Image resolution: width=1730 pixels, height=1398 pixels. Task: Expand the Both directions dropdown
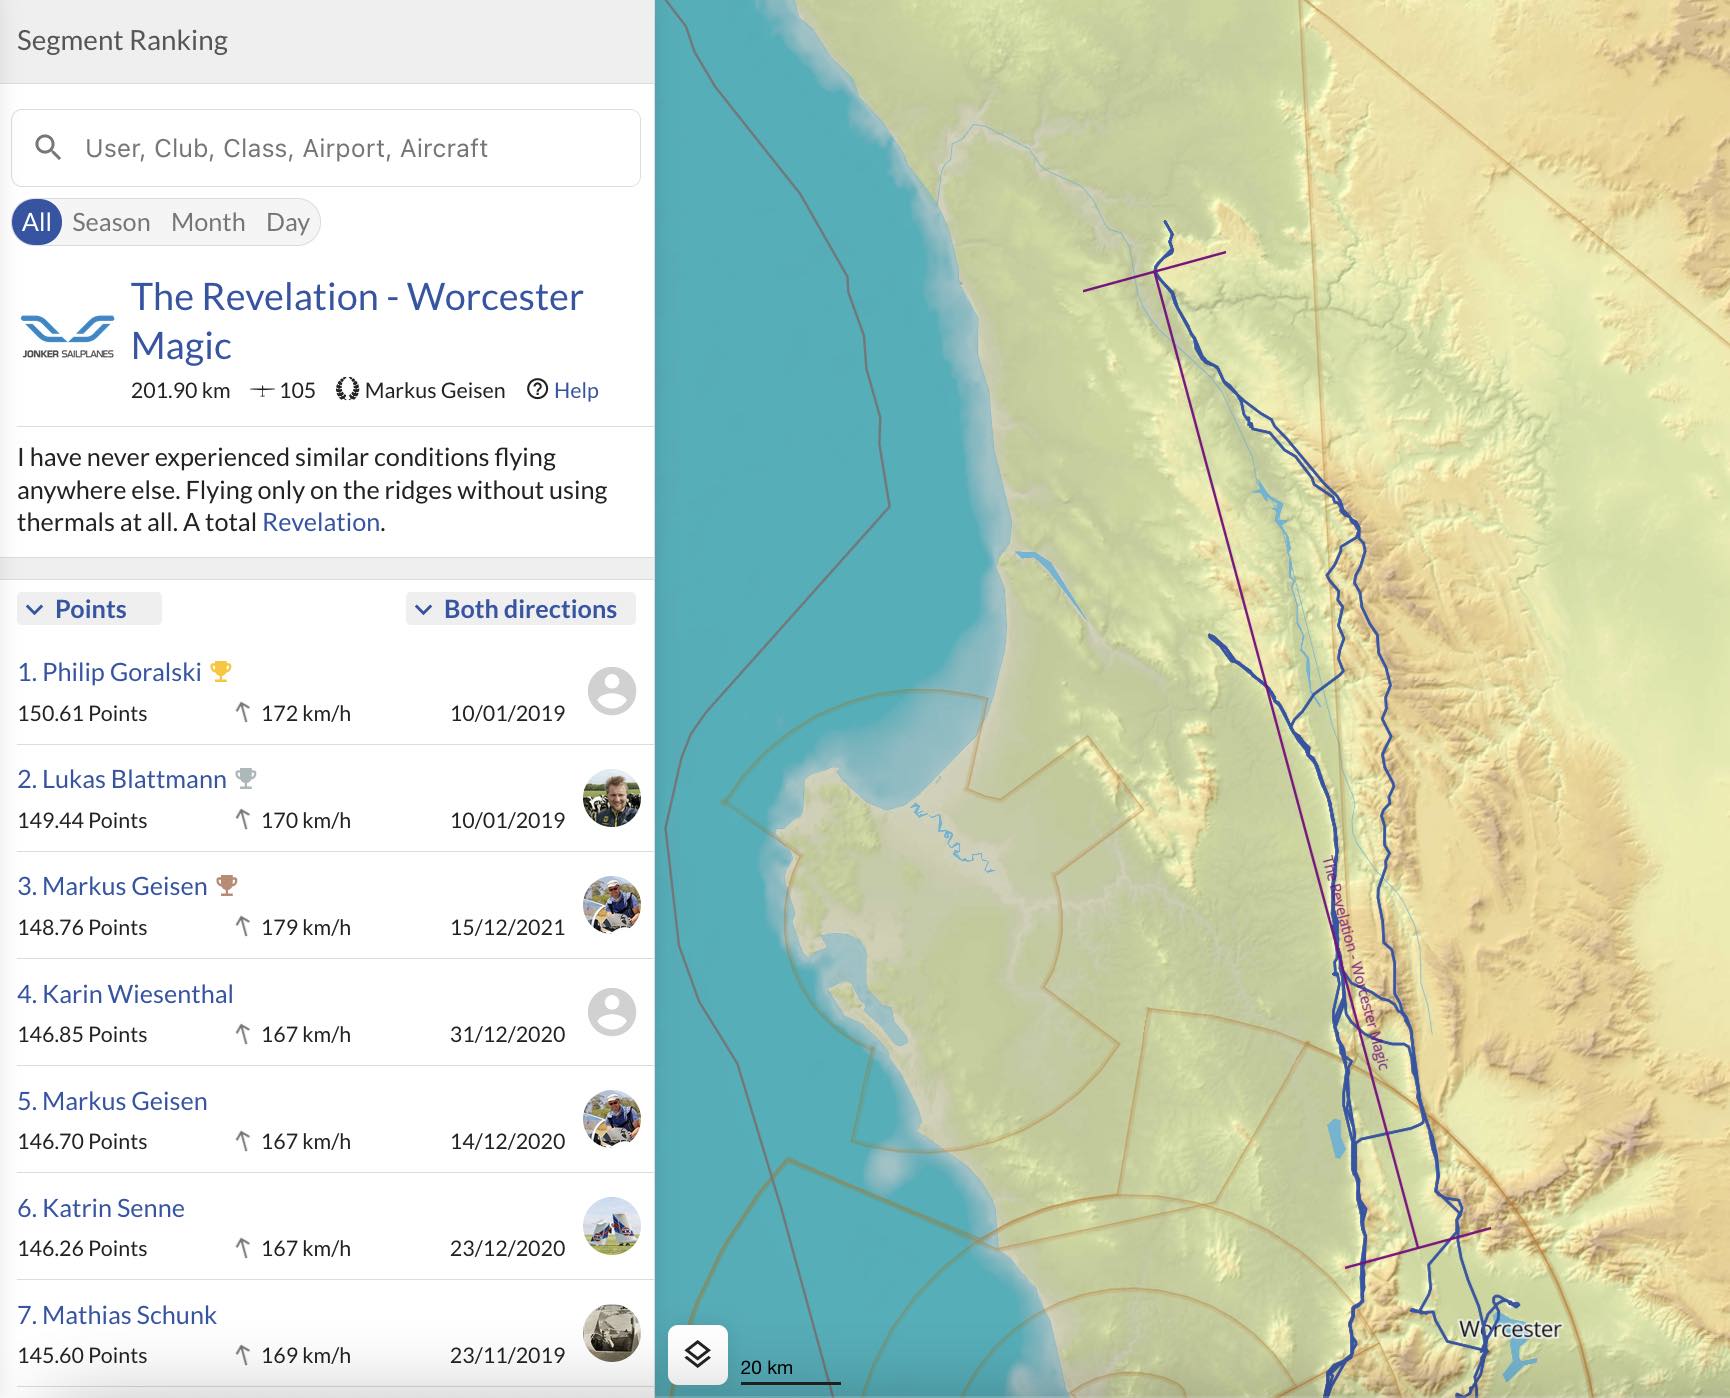click(520, 609)
